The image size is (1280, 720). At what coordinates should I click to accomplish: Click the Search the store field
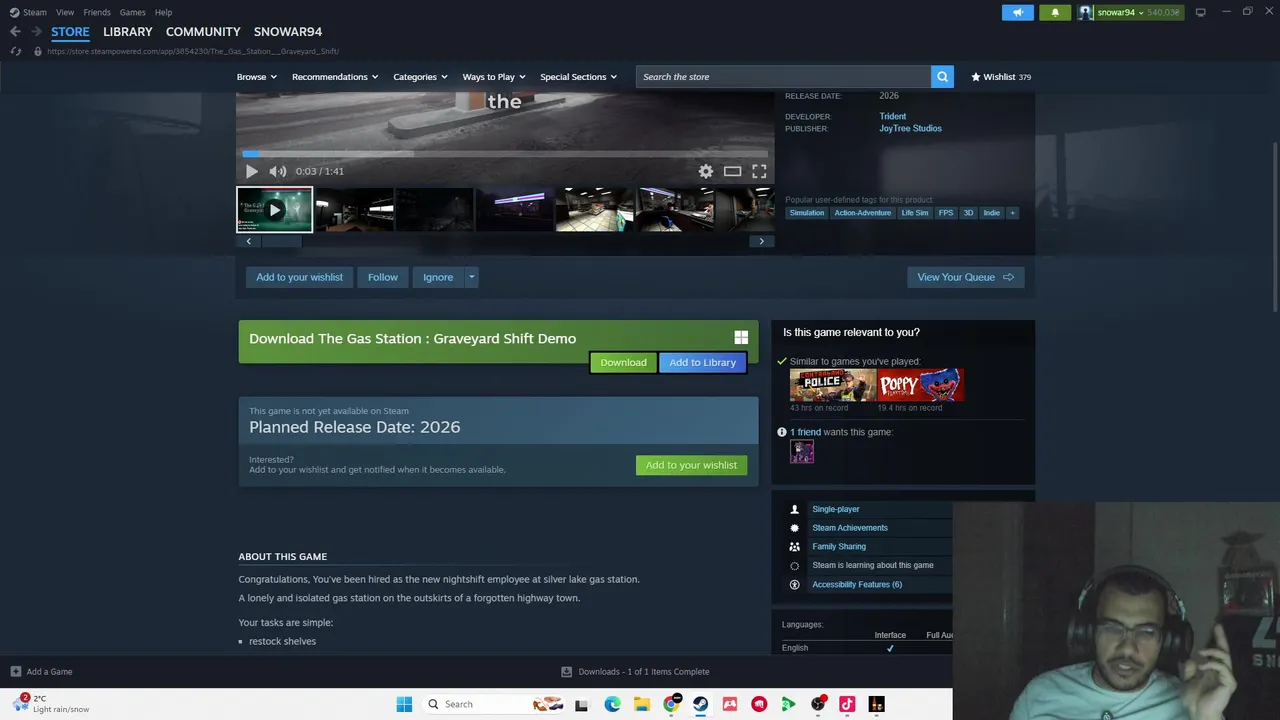click(783, 77)
